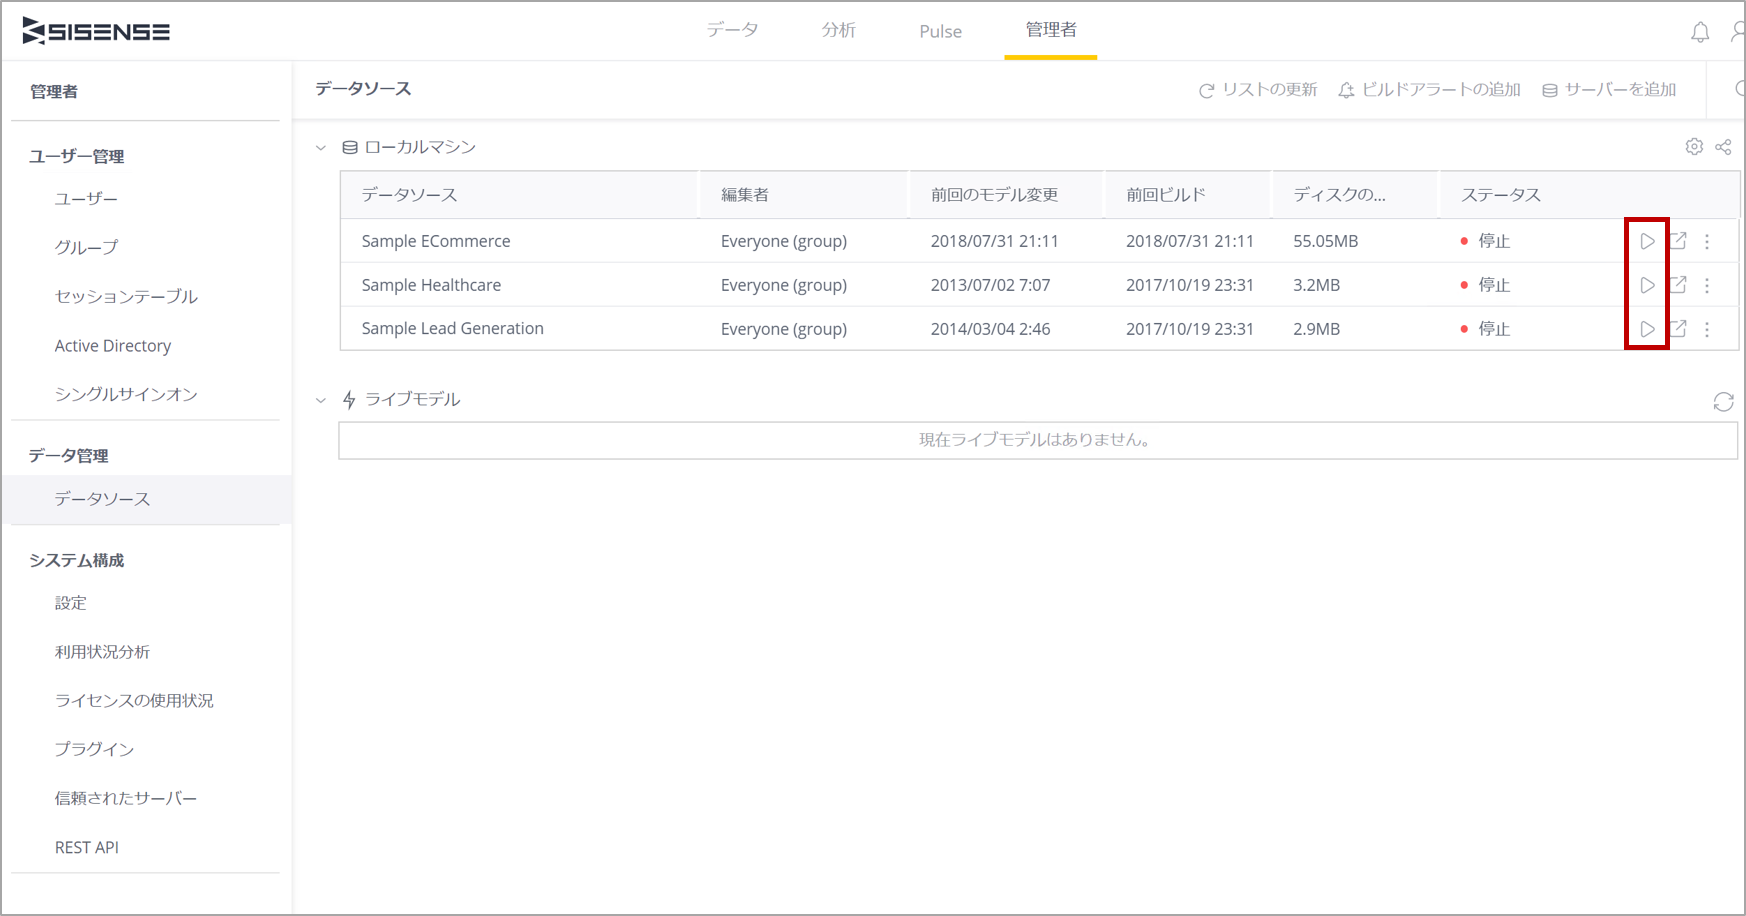Select the Sample ECommerce row name

pos(436,241)
